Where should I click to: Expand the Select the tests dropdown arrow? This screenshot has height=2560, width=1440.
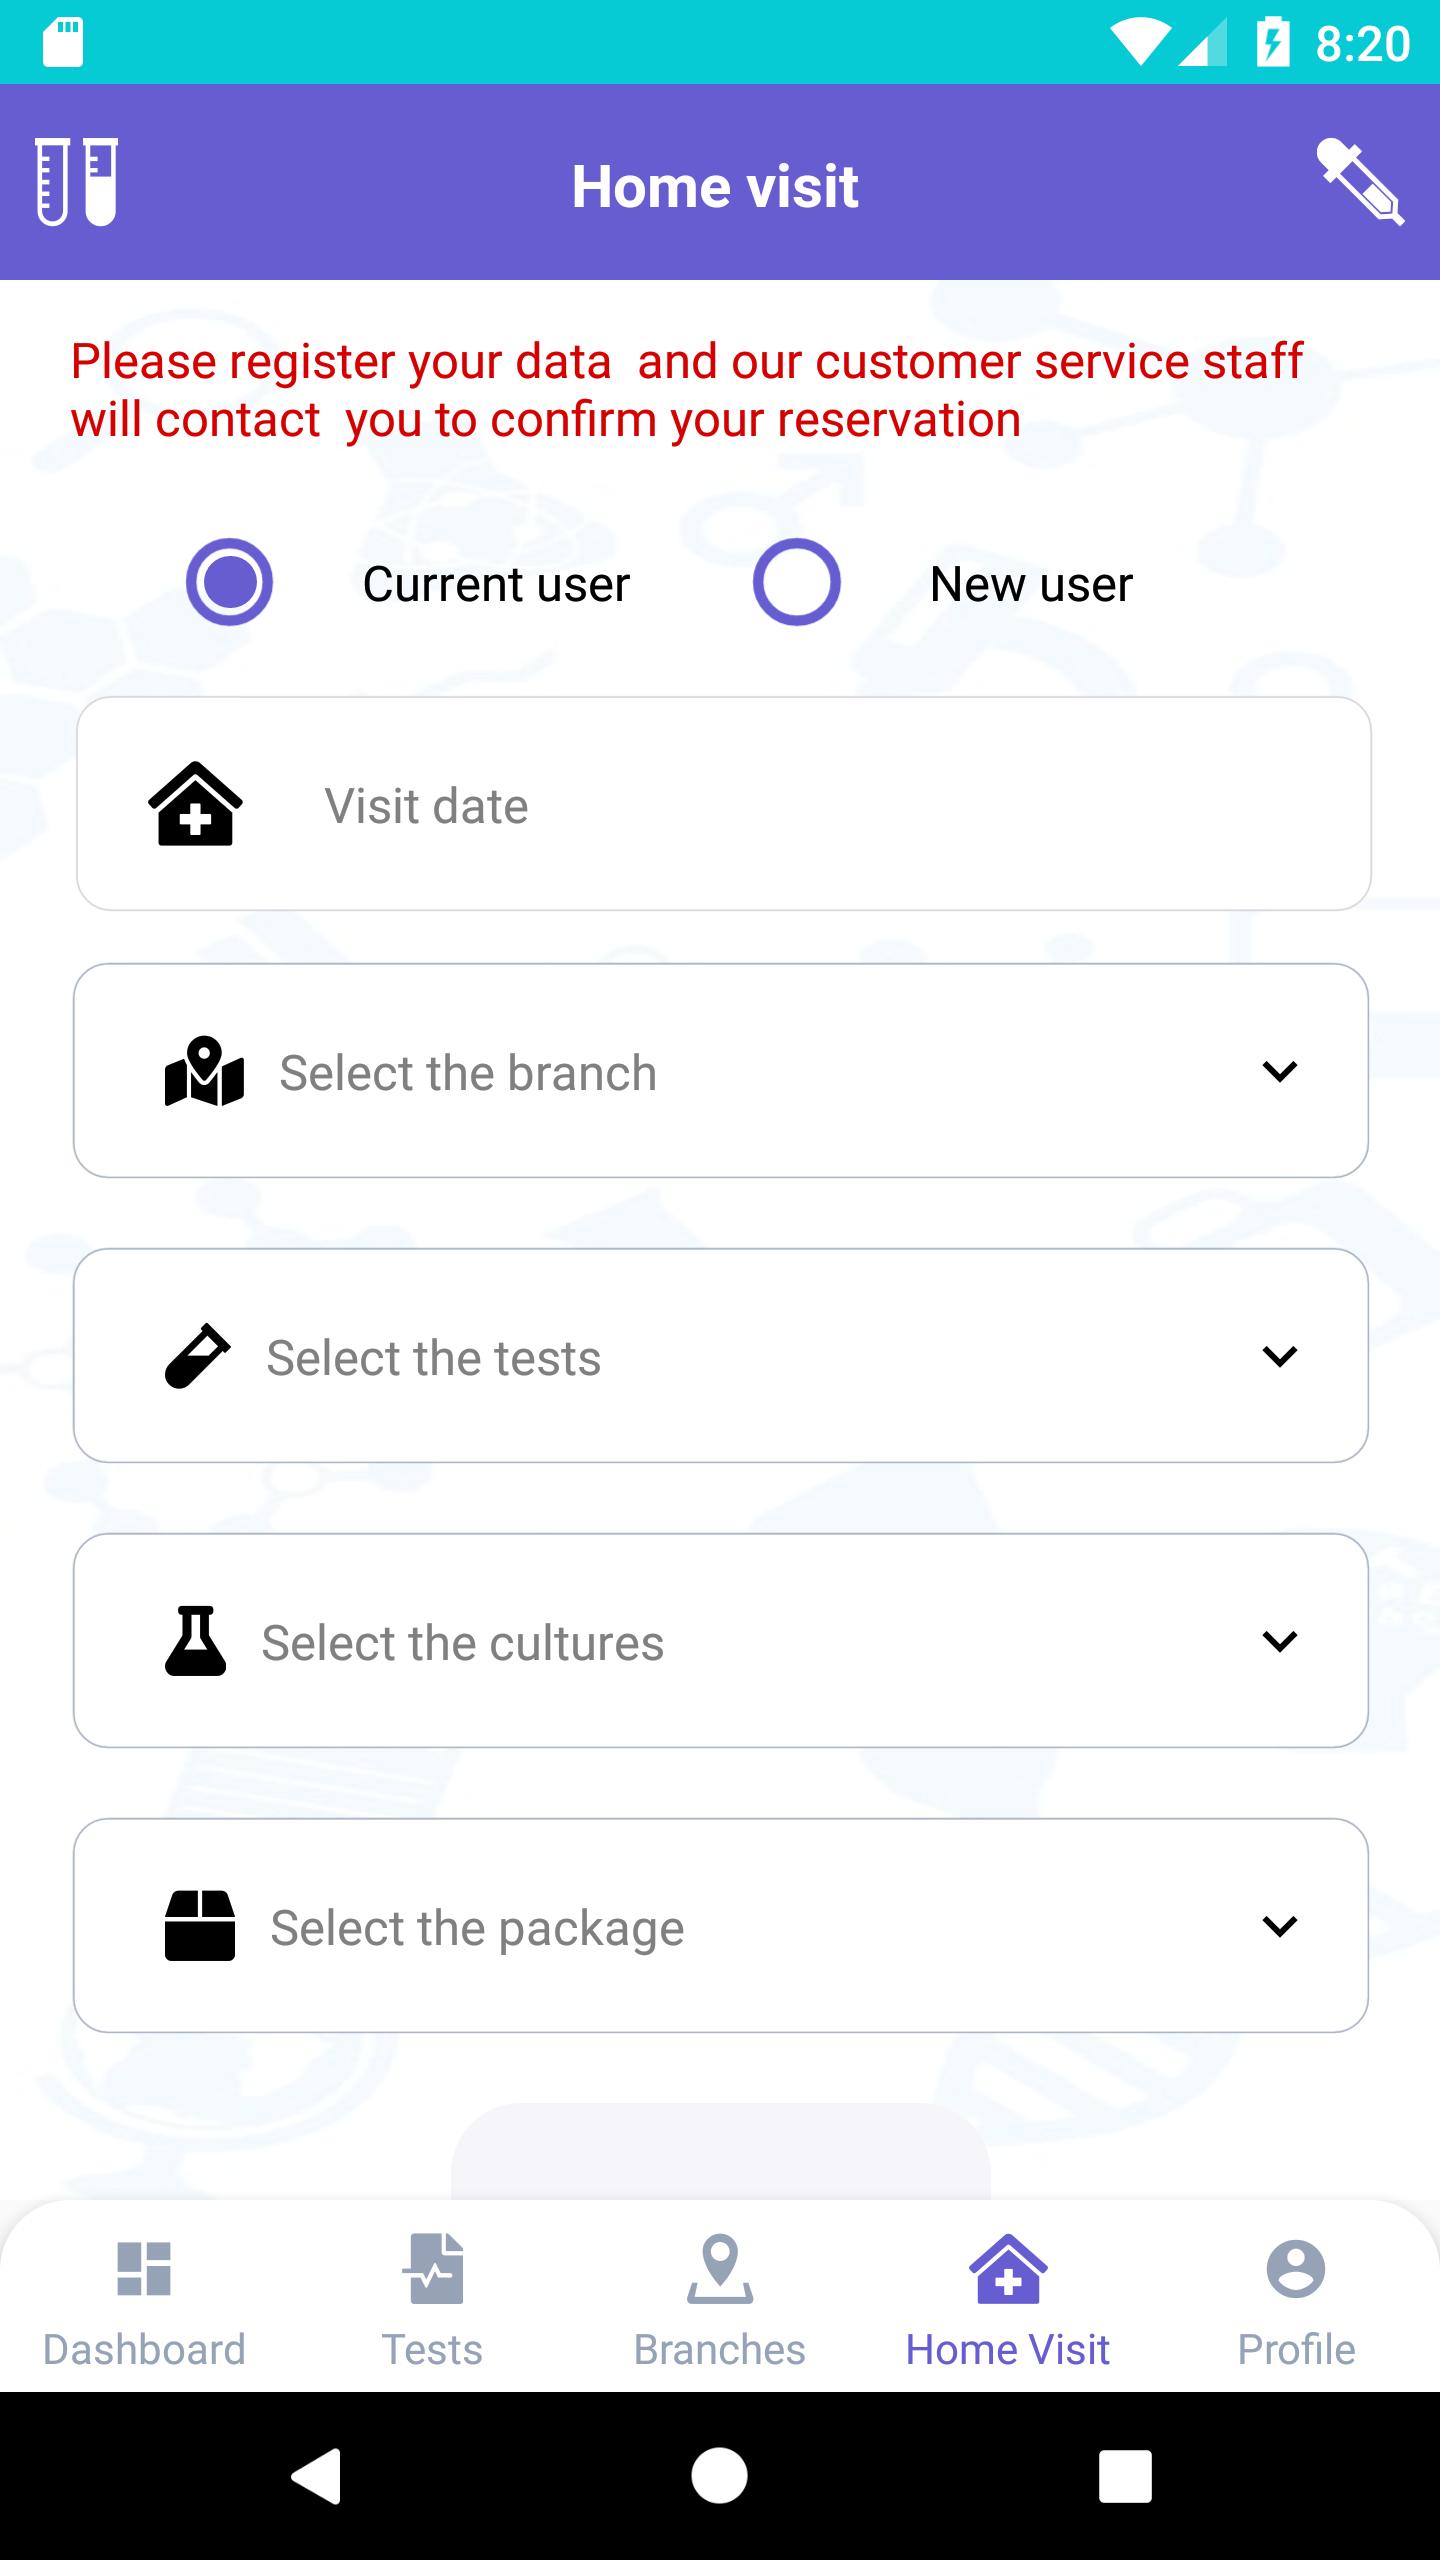pos(1280,1356)
